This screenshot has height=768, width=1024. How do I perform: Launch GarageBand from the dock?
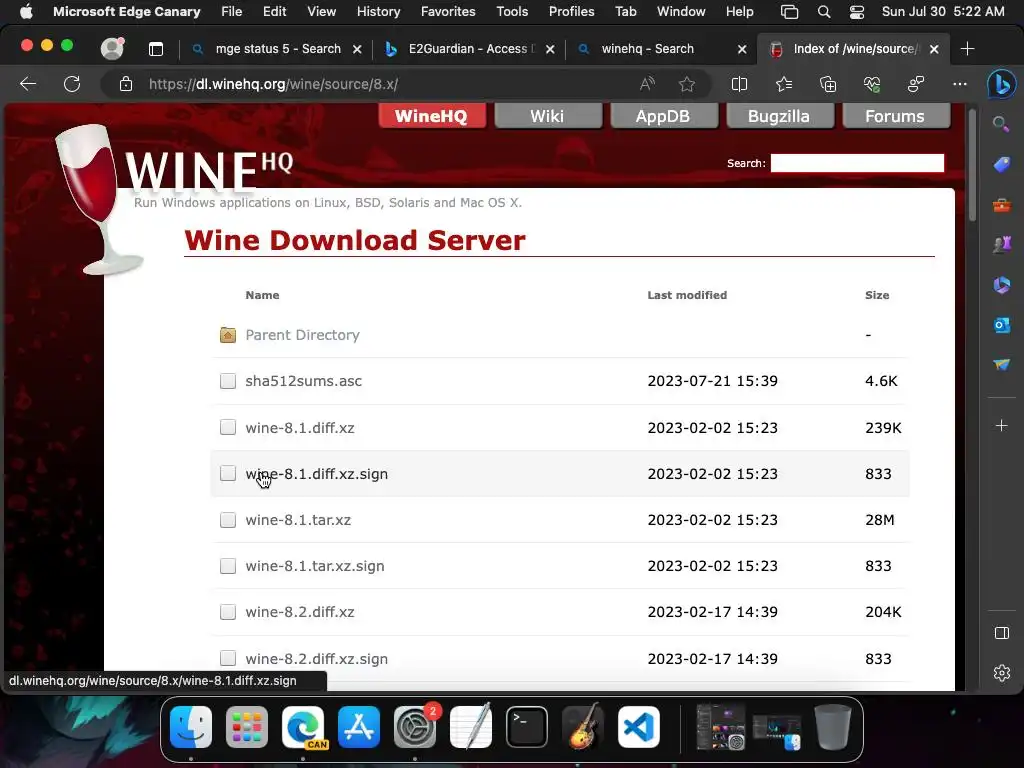point(583,727)
